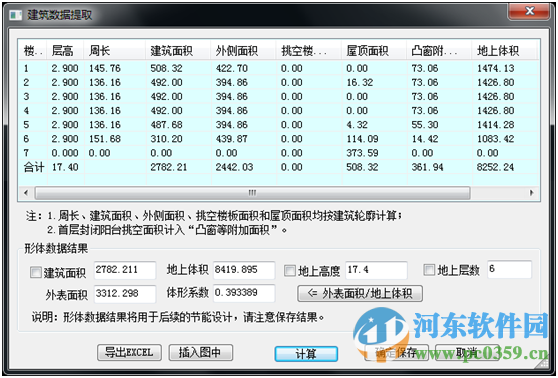Click the 挑空楼... column header
The image size is (558, 378).
pyautogui.click(x=309, y=51)
